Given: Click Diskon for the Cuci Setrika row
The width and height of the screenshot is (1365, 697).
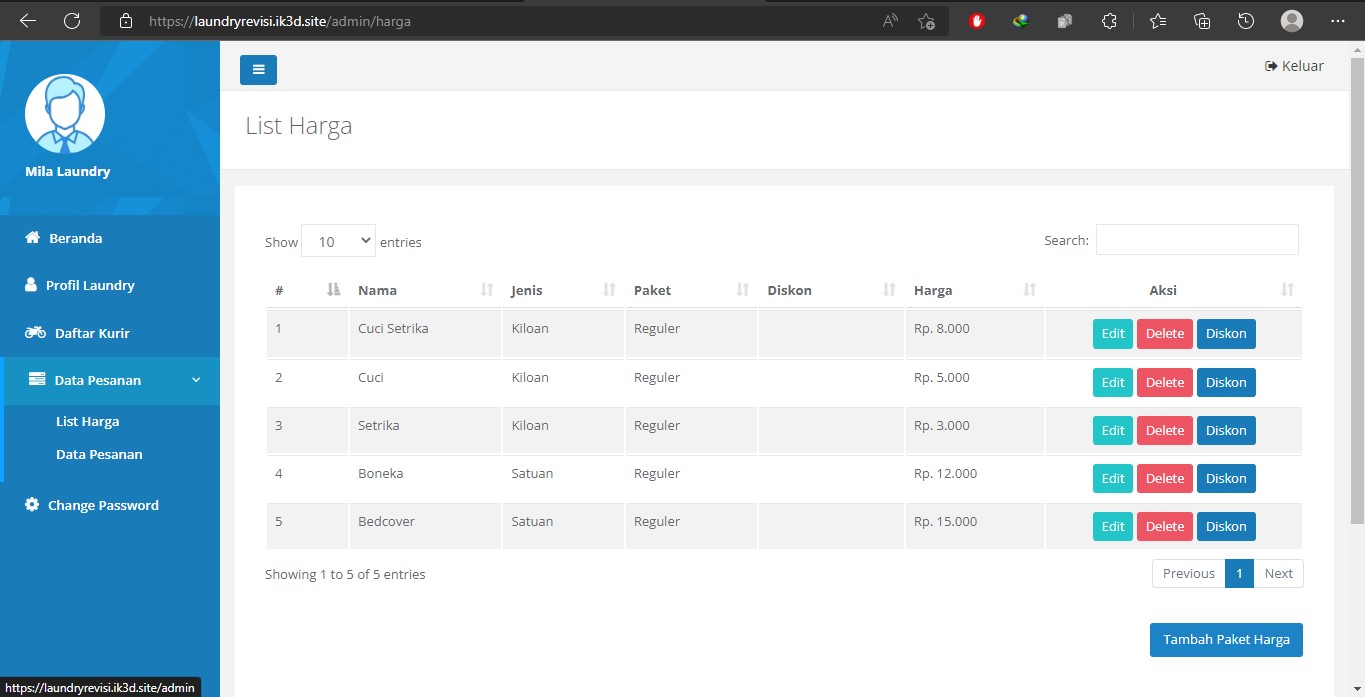Looking at the screenshot, I should click(x=1225, y=333).
